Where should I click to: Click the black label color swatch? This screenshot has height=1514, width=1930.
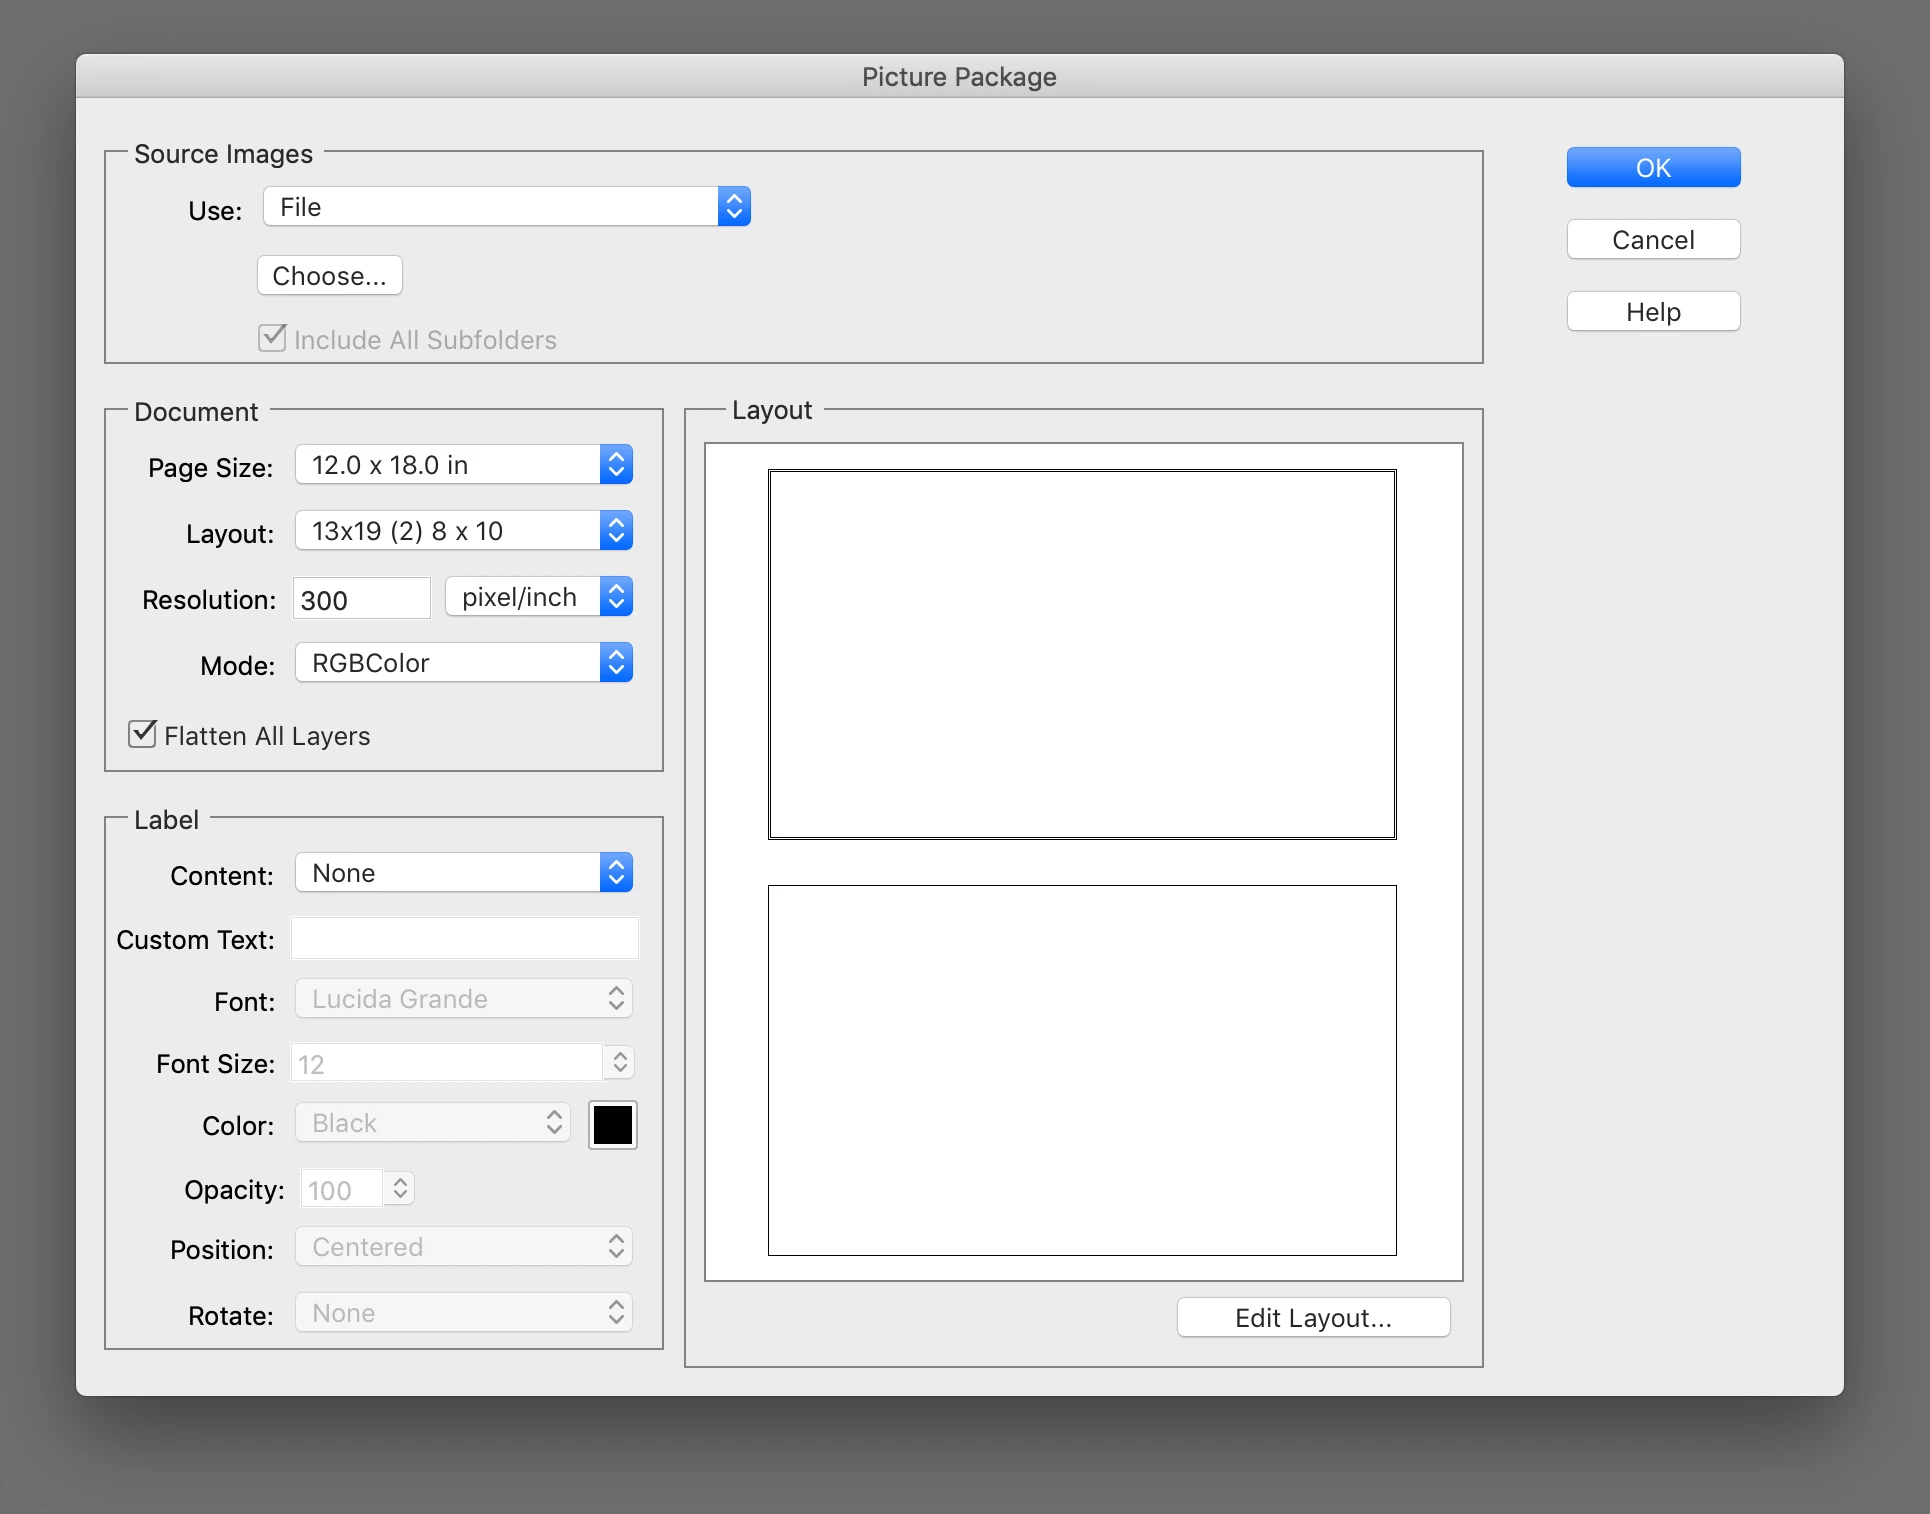612,1125
